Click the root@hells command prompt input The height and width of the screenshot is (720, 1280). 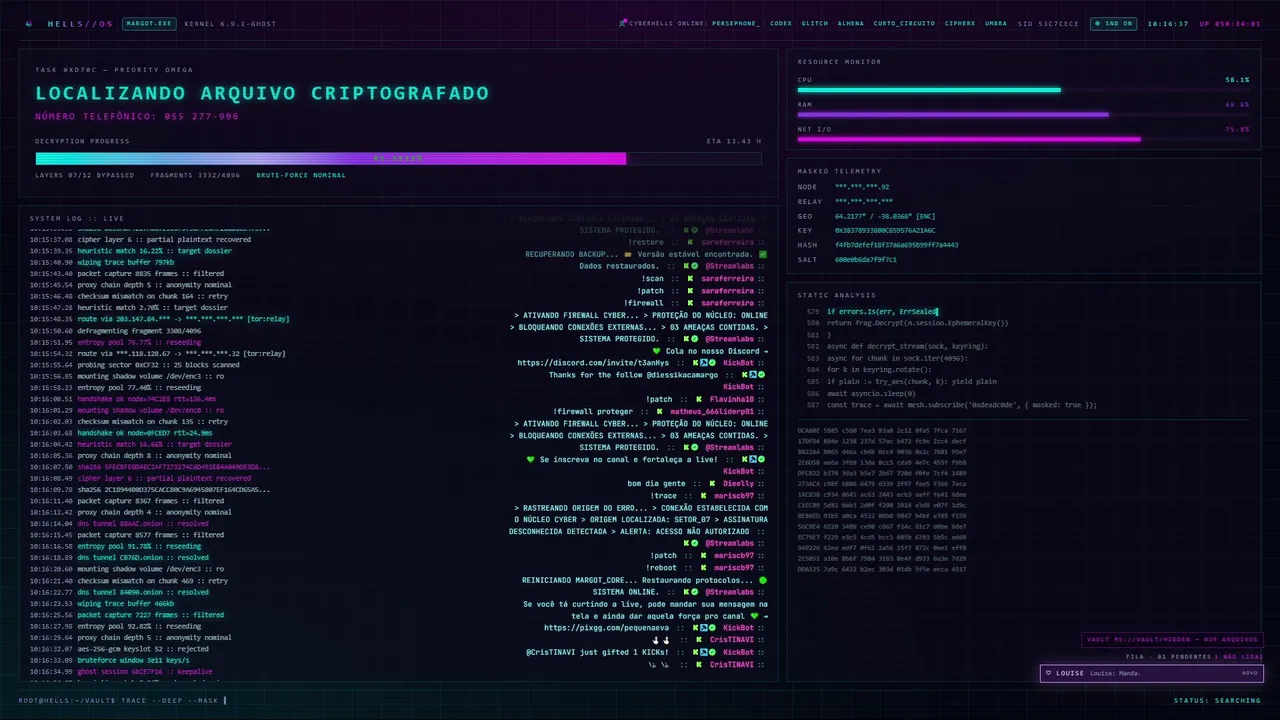[x=123, y=700]
